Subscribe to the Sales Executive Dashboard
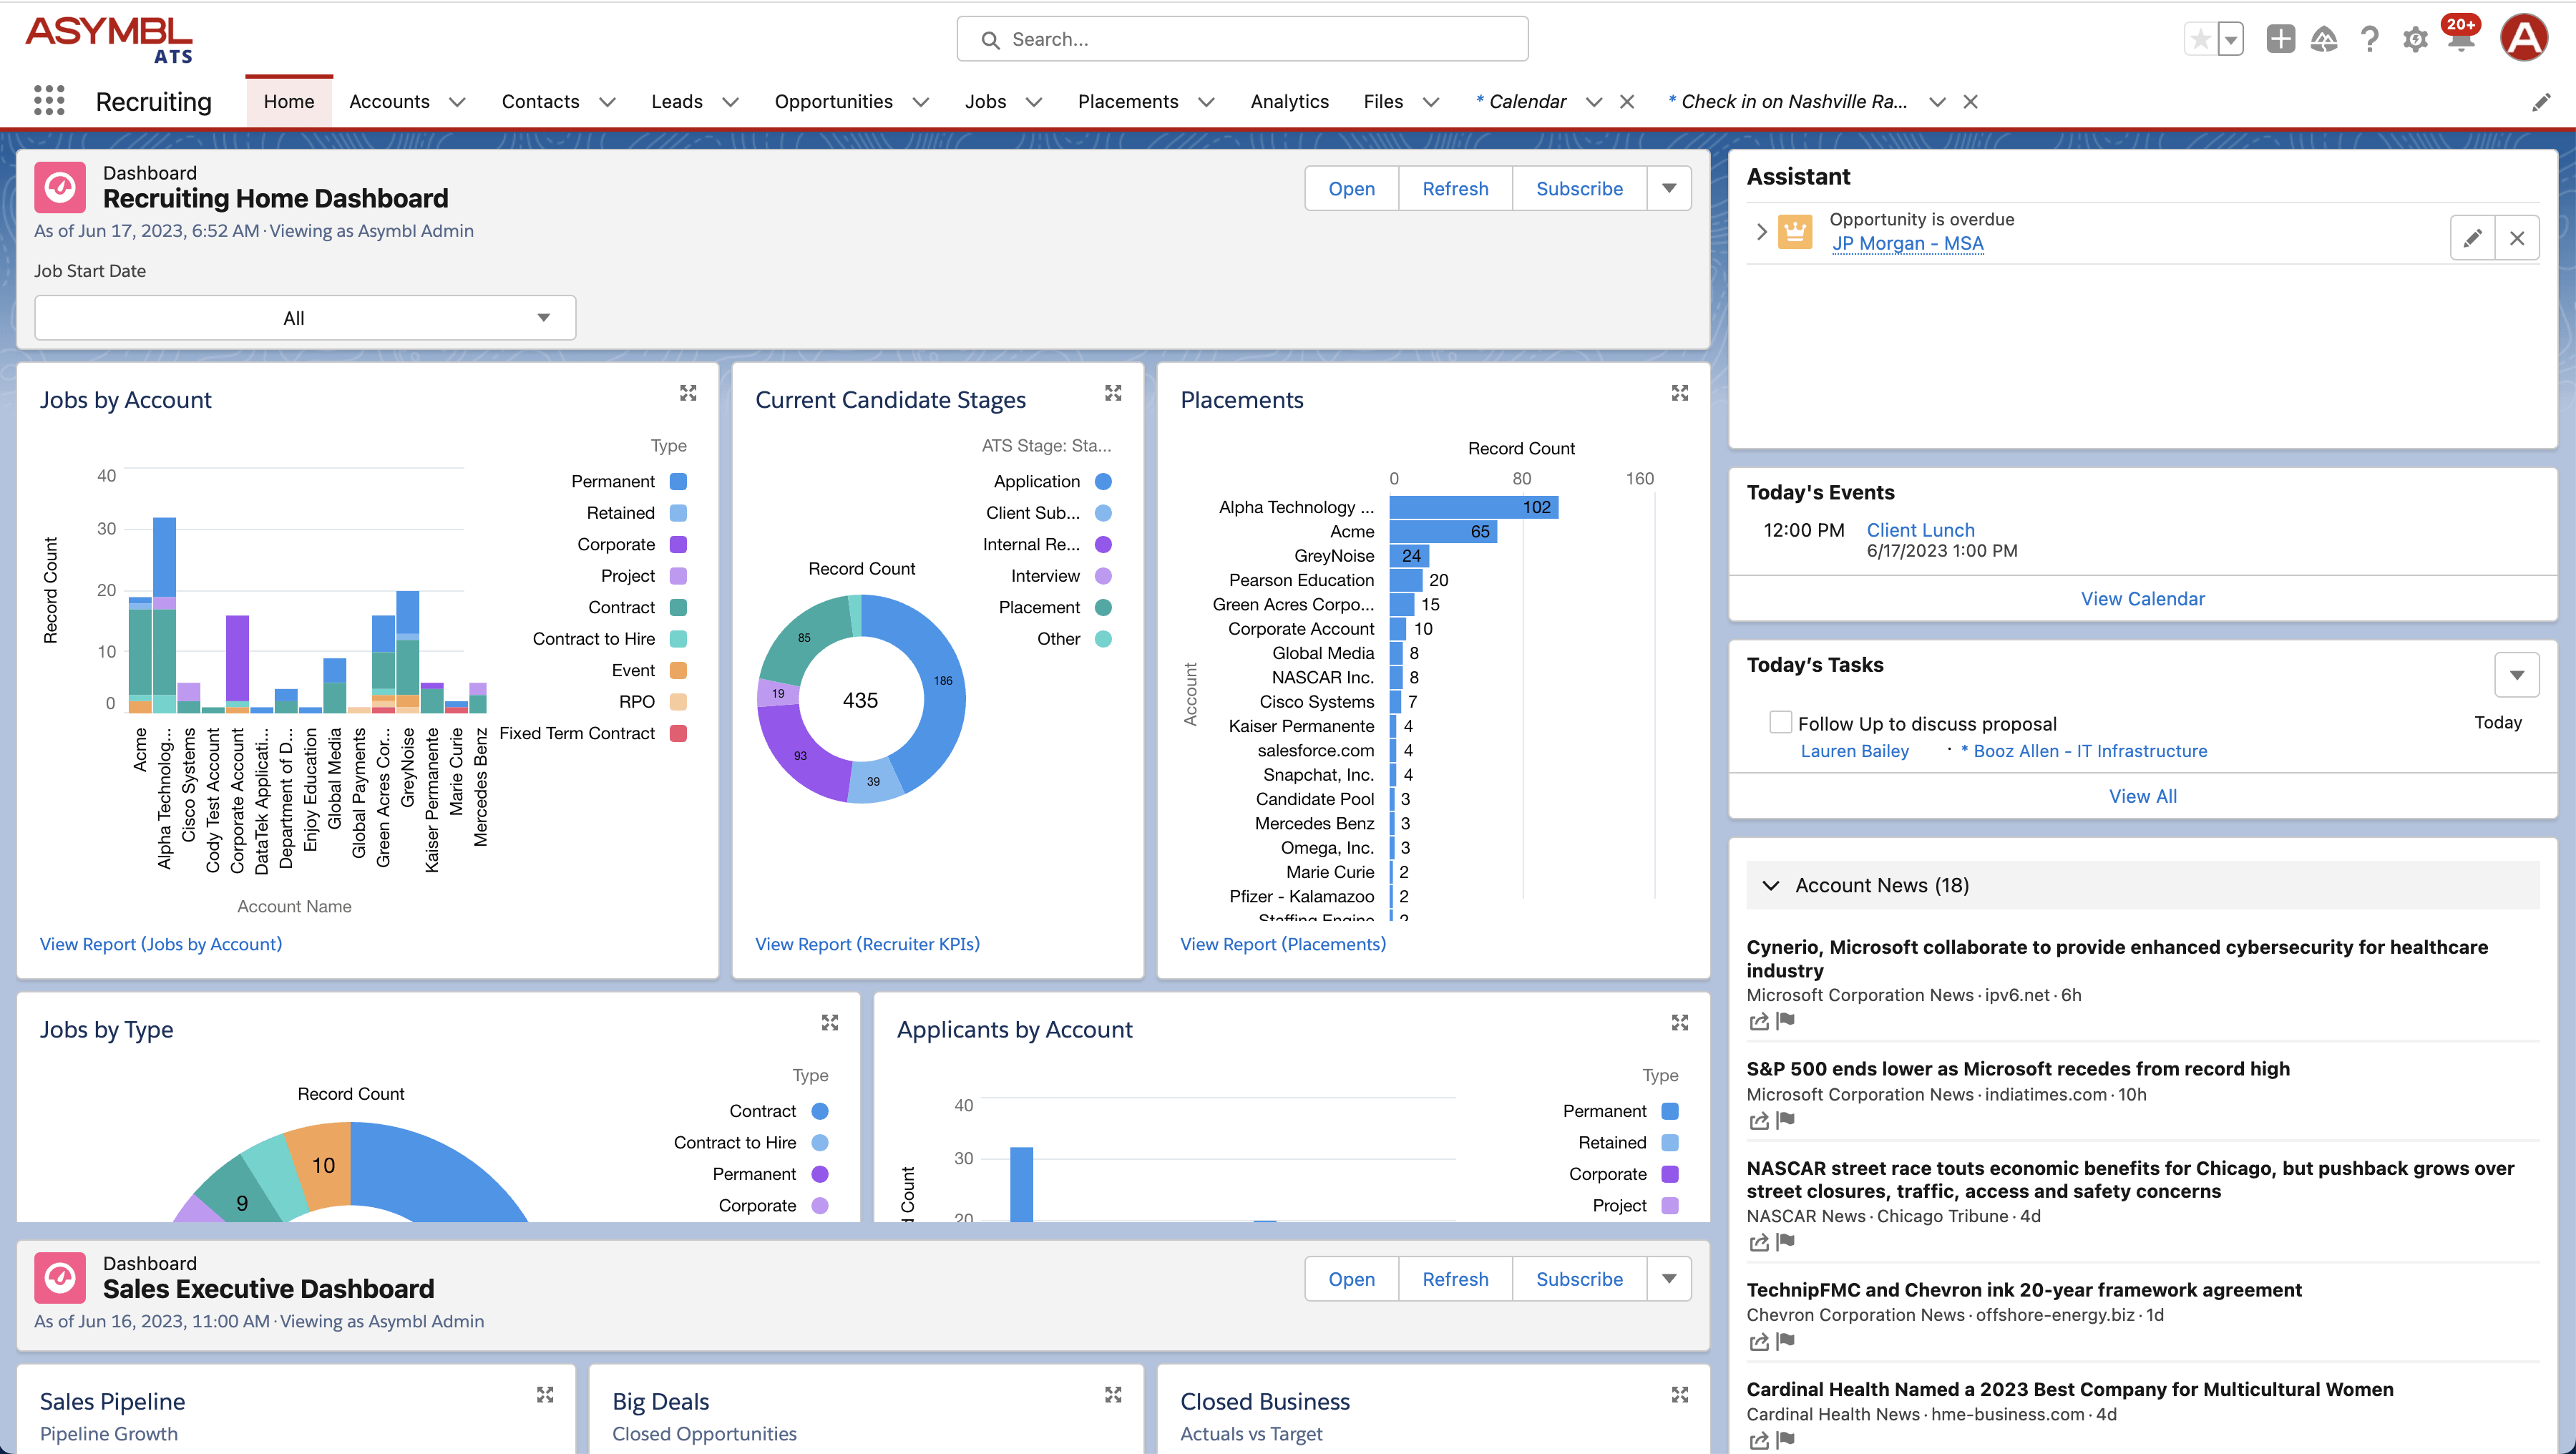This screenshot has width=2576, height=1454. [x=1579, y=1279]
